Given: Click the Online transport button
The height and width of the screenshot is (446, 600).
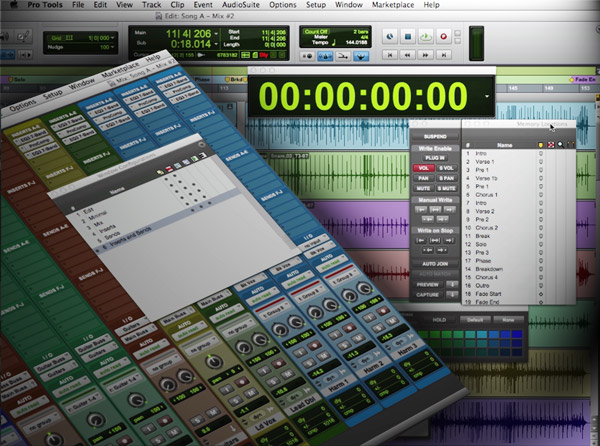Looking at the screenshot, I should [x=390, y=37].
